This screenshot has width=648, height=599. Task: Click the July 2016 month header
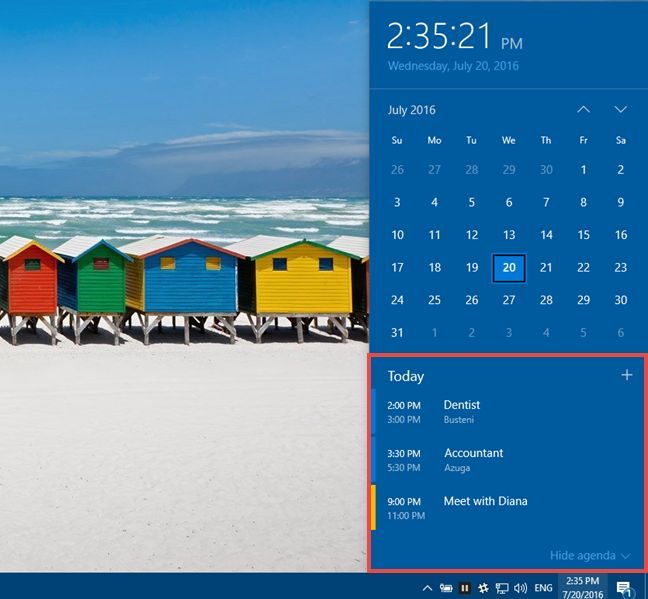411,110
